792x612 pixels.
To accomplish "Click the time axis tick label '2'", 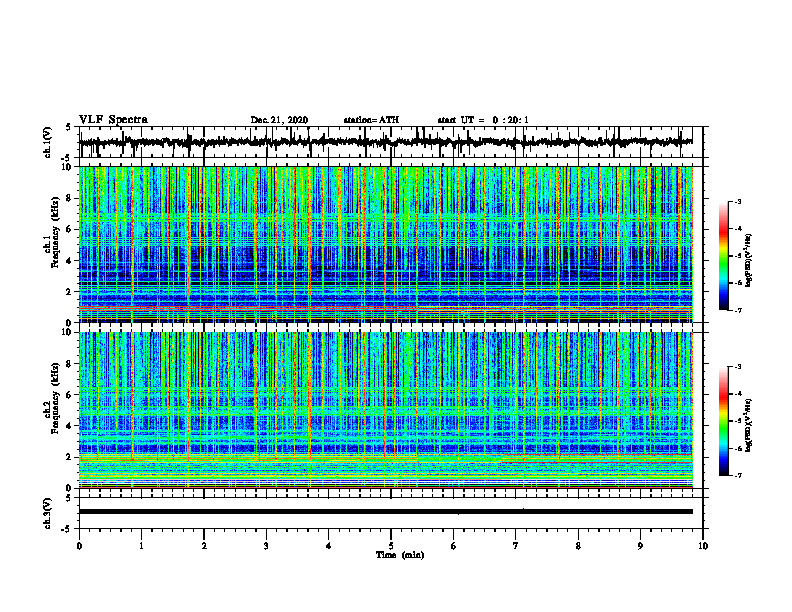I will click(204, 546).
